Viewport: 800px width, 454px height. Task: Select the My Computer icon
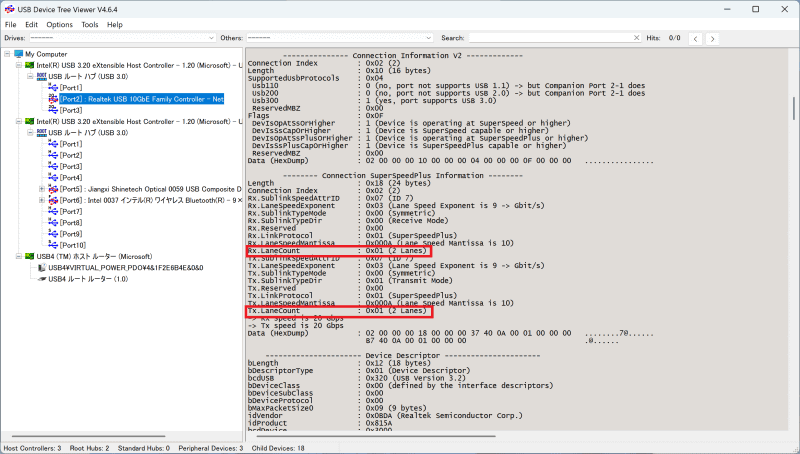19,54
